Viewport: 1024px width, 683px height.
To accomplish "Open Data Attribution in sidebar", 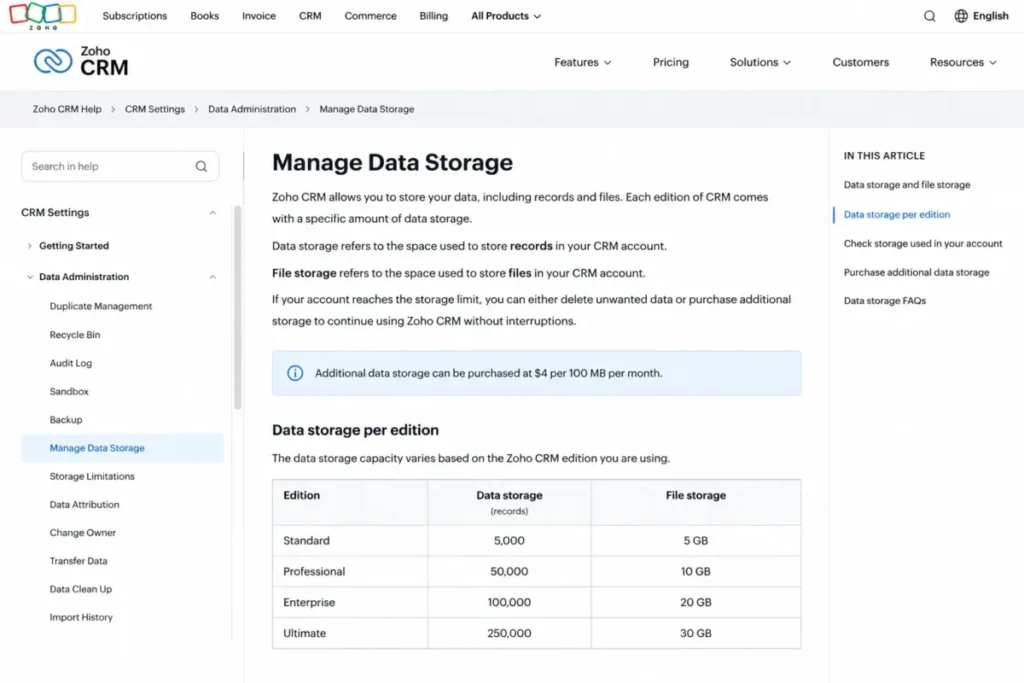I will (84, 505).
